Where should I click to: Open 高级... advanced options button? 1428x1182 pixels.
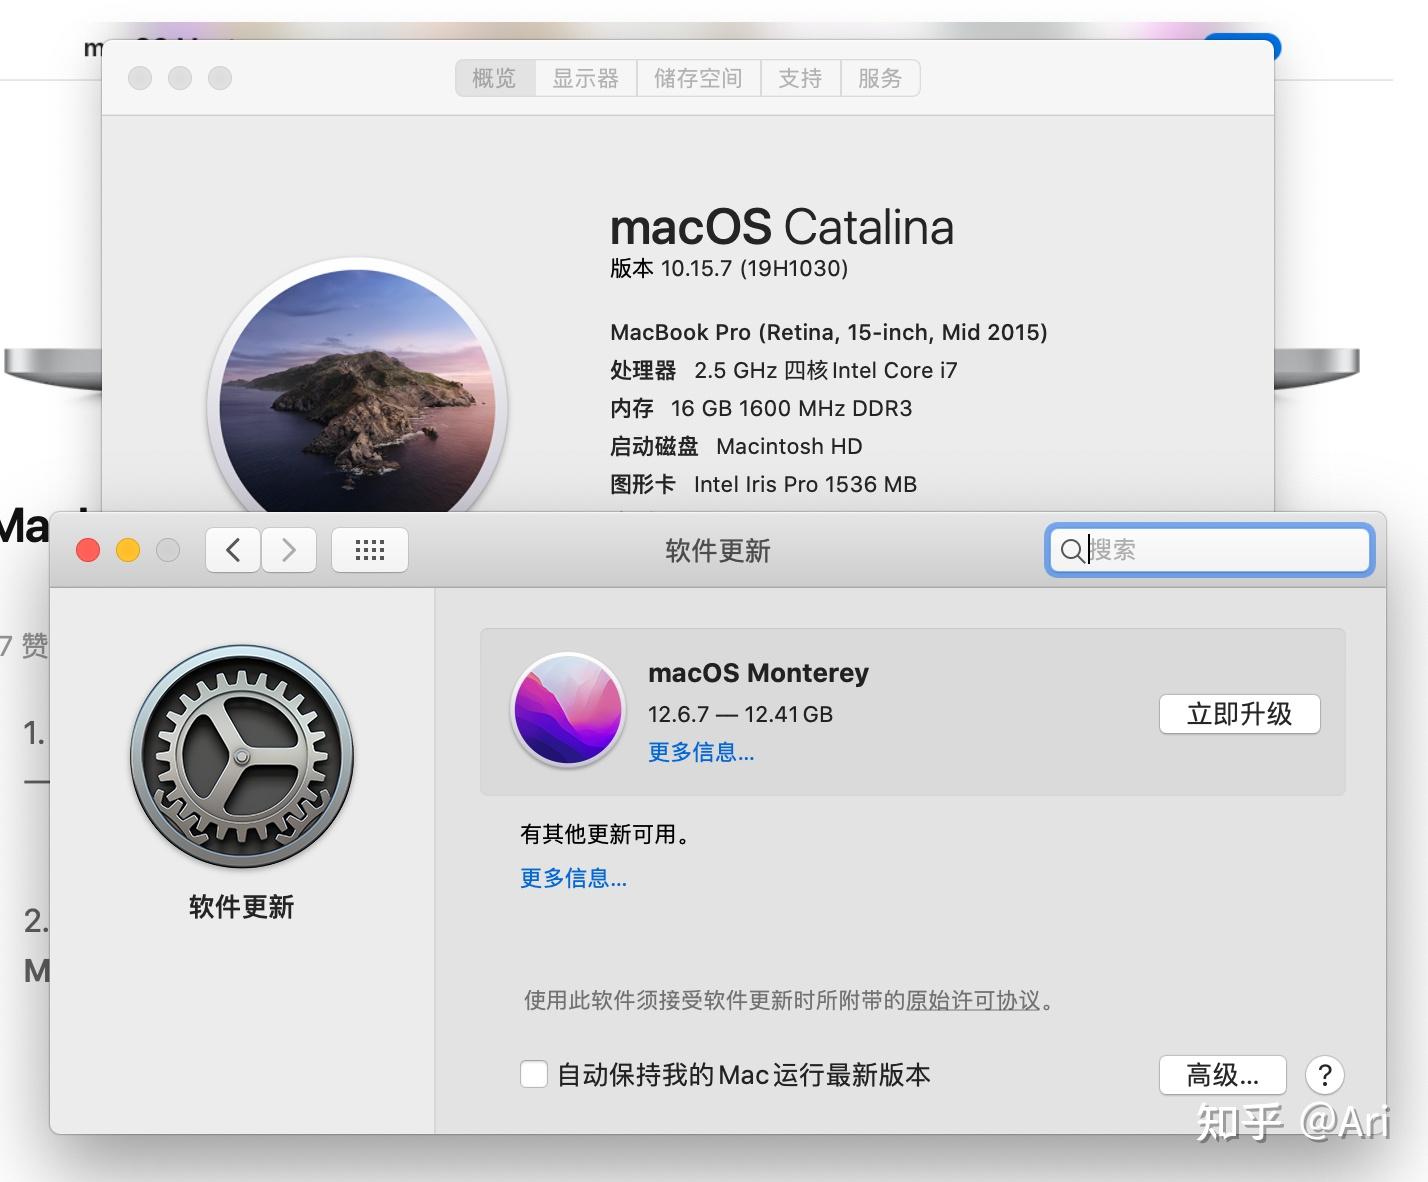[1223, 1075]
